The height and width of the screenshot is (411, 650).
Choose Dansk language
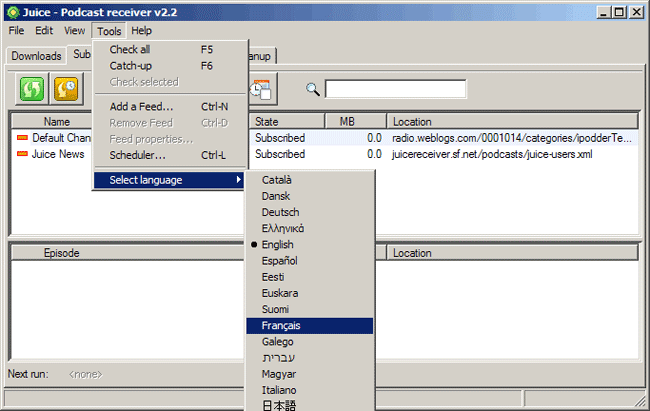(x=310, y=196)
